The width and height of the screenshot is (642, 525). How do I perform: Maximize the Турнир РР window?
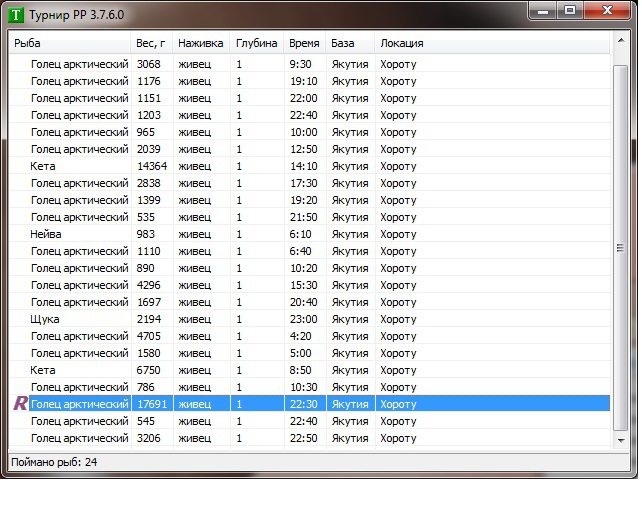coord(569,10)
